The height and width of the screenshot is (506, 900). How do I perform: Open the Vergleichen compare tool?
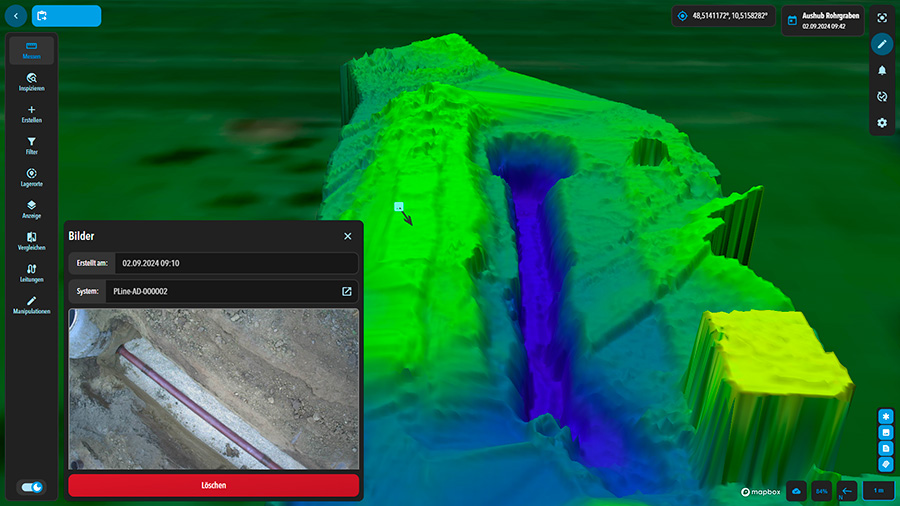tap(31, 241)
